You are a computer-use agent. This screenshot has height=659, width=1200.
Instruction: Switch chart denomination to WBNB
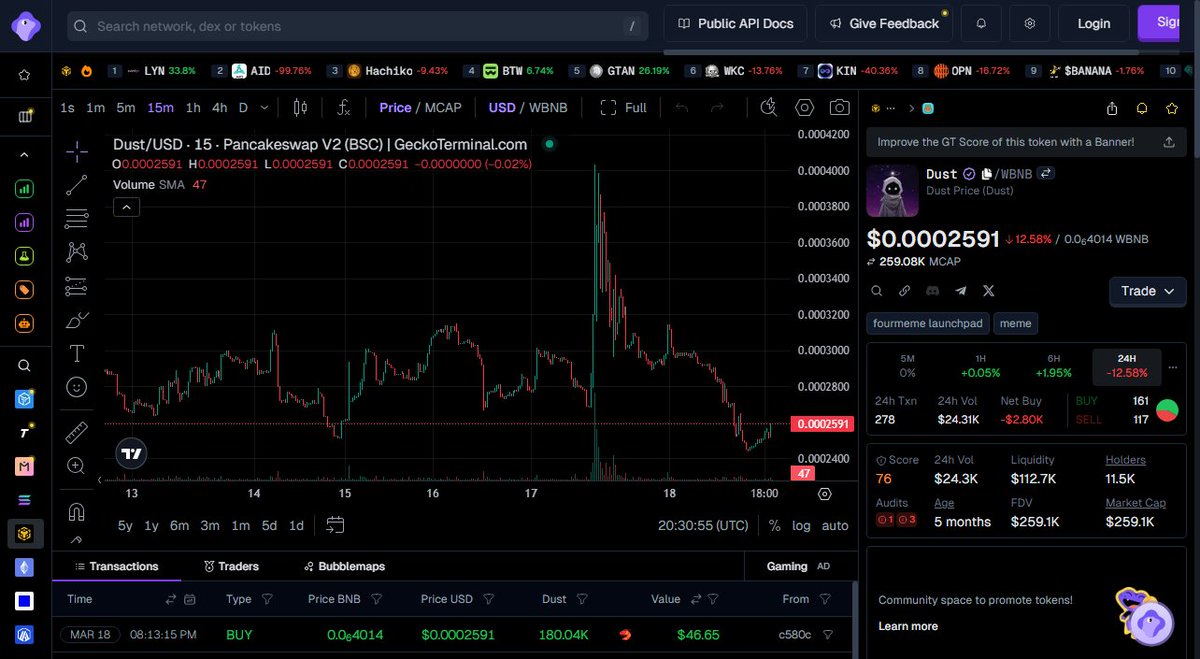pos(548,107)
